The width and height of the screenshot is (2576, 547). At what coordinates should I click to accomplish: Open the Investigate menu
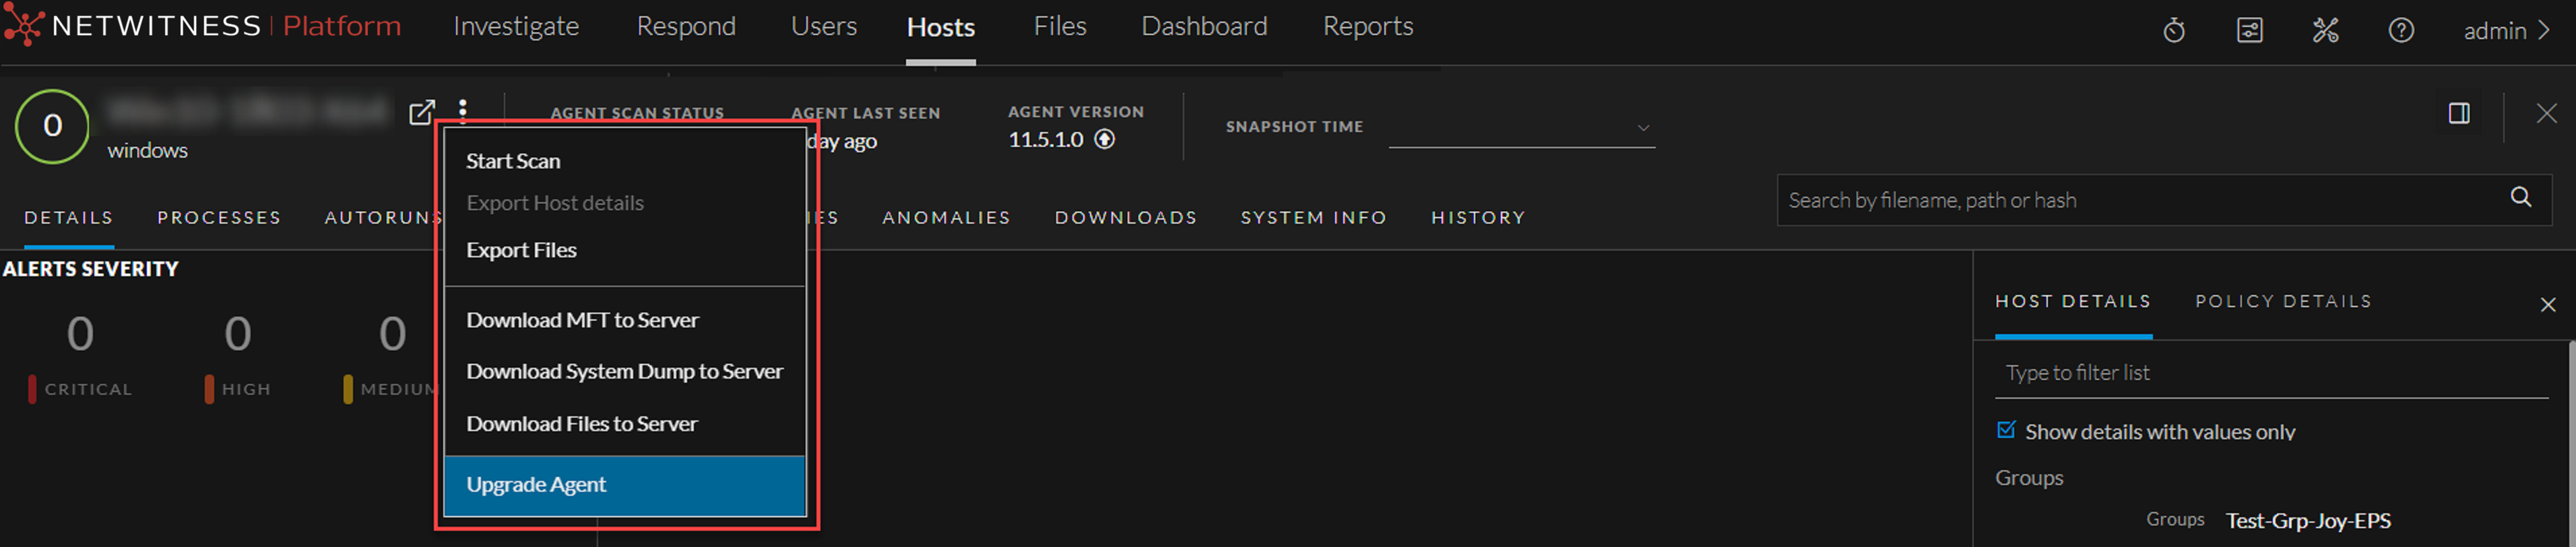[x=516, y=27]
